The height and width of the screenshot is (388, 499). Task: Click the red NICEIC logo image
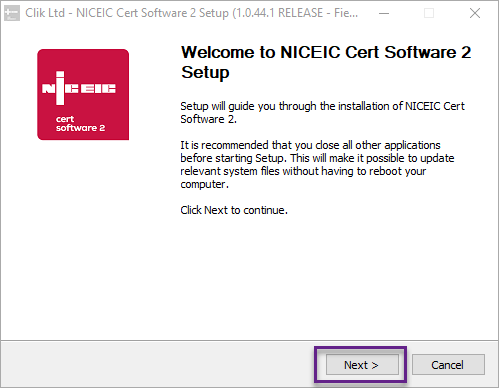pyautogui.click(x=83, y=95)
